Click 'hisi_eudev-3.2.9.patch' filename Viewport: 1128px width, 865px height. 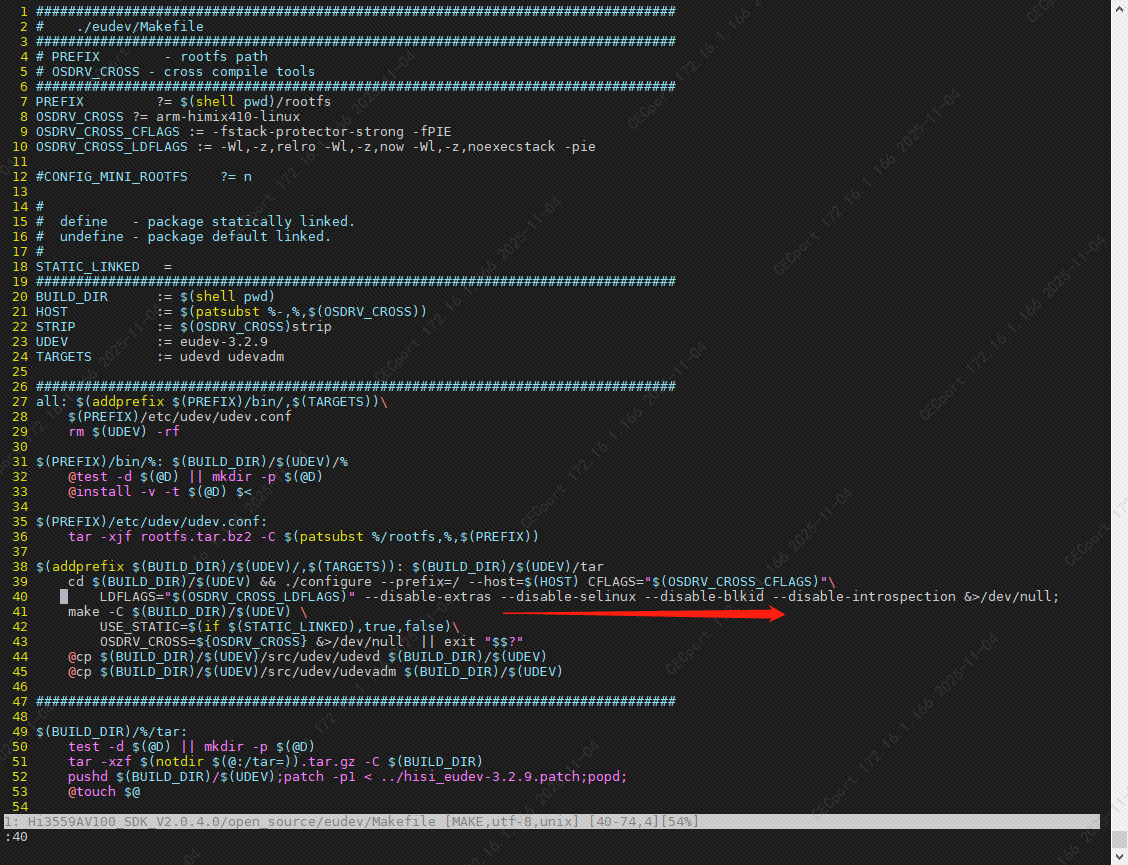(491, 777)
